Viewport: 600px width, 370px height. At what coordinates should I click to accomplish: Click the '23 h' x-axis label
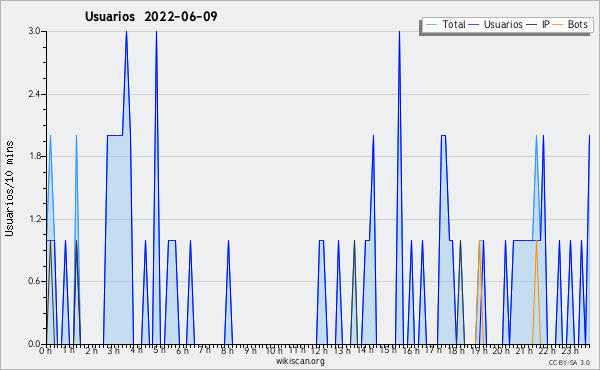[569, 351]
